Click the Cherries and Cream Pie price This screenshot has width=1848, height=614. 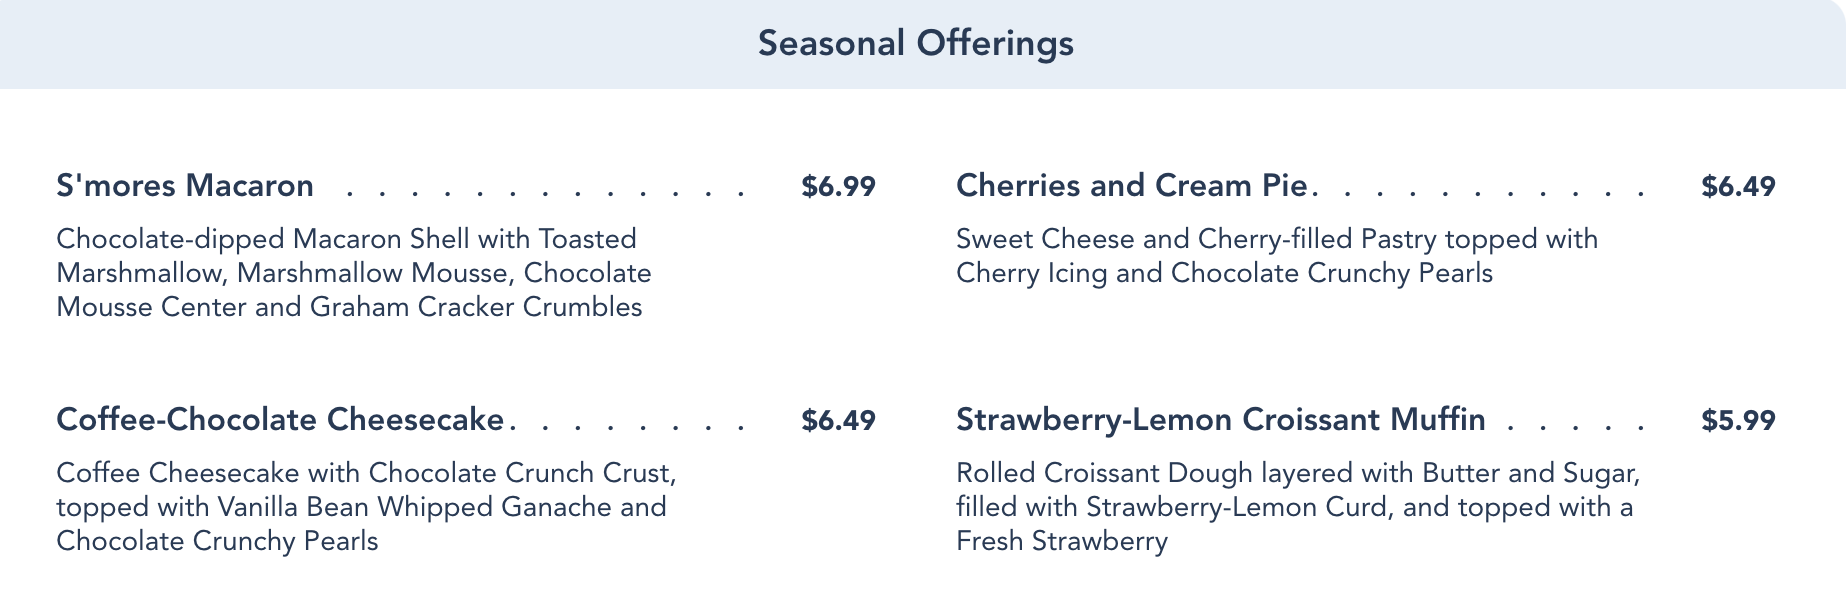point(1738,187)
